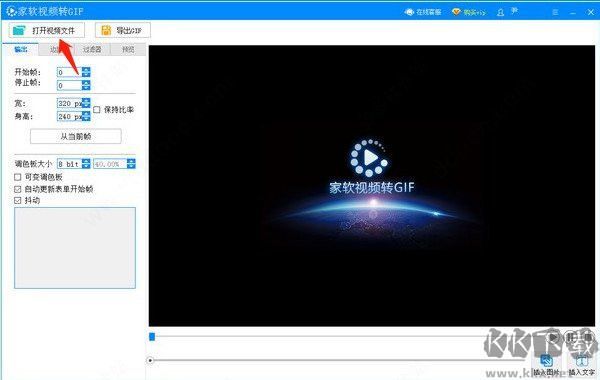Switch to the Filter (过滤器) tab
Image resolution: width=600 pixels, height=380 pixels.
(92, 49)
